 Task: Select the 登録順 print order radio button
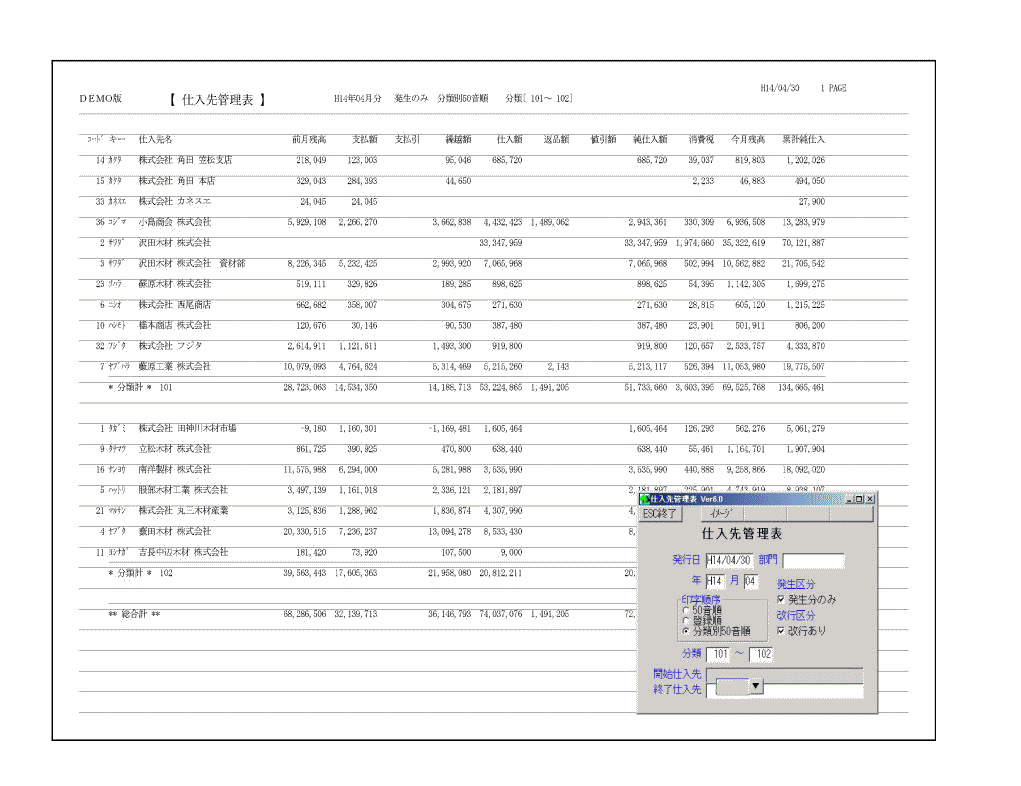pos(686,621)
